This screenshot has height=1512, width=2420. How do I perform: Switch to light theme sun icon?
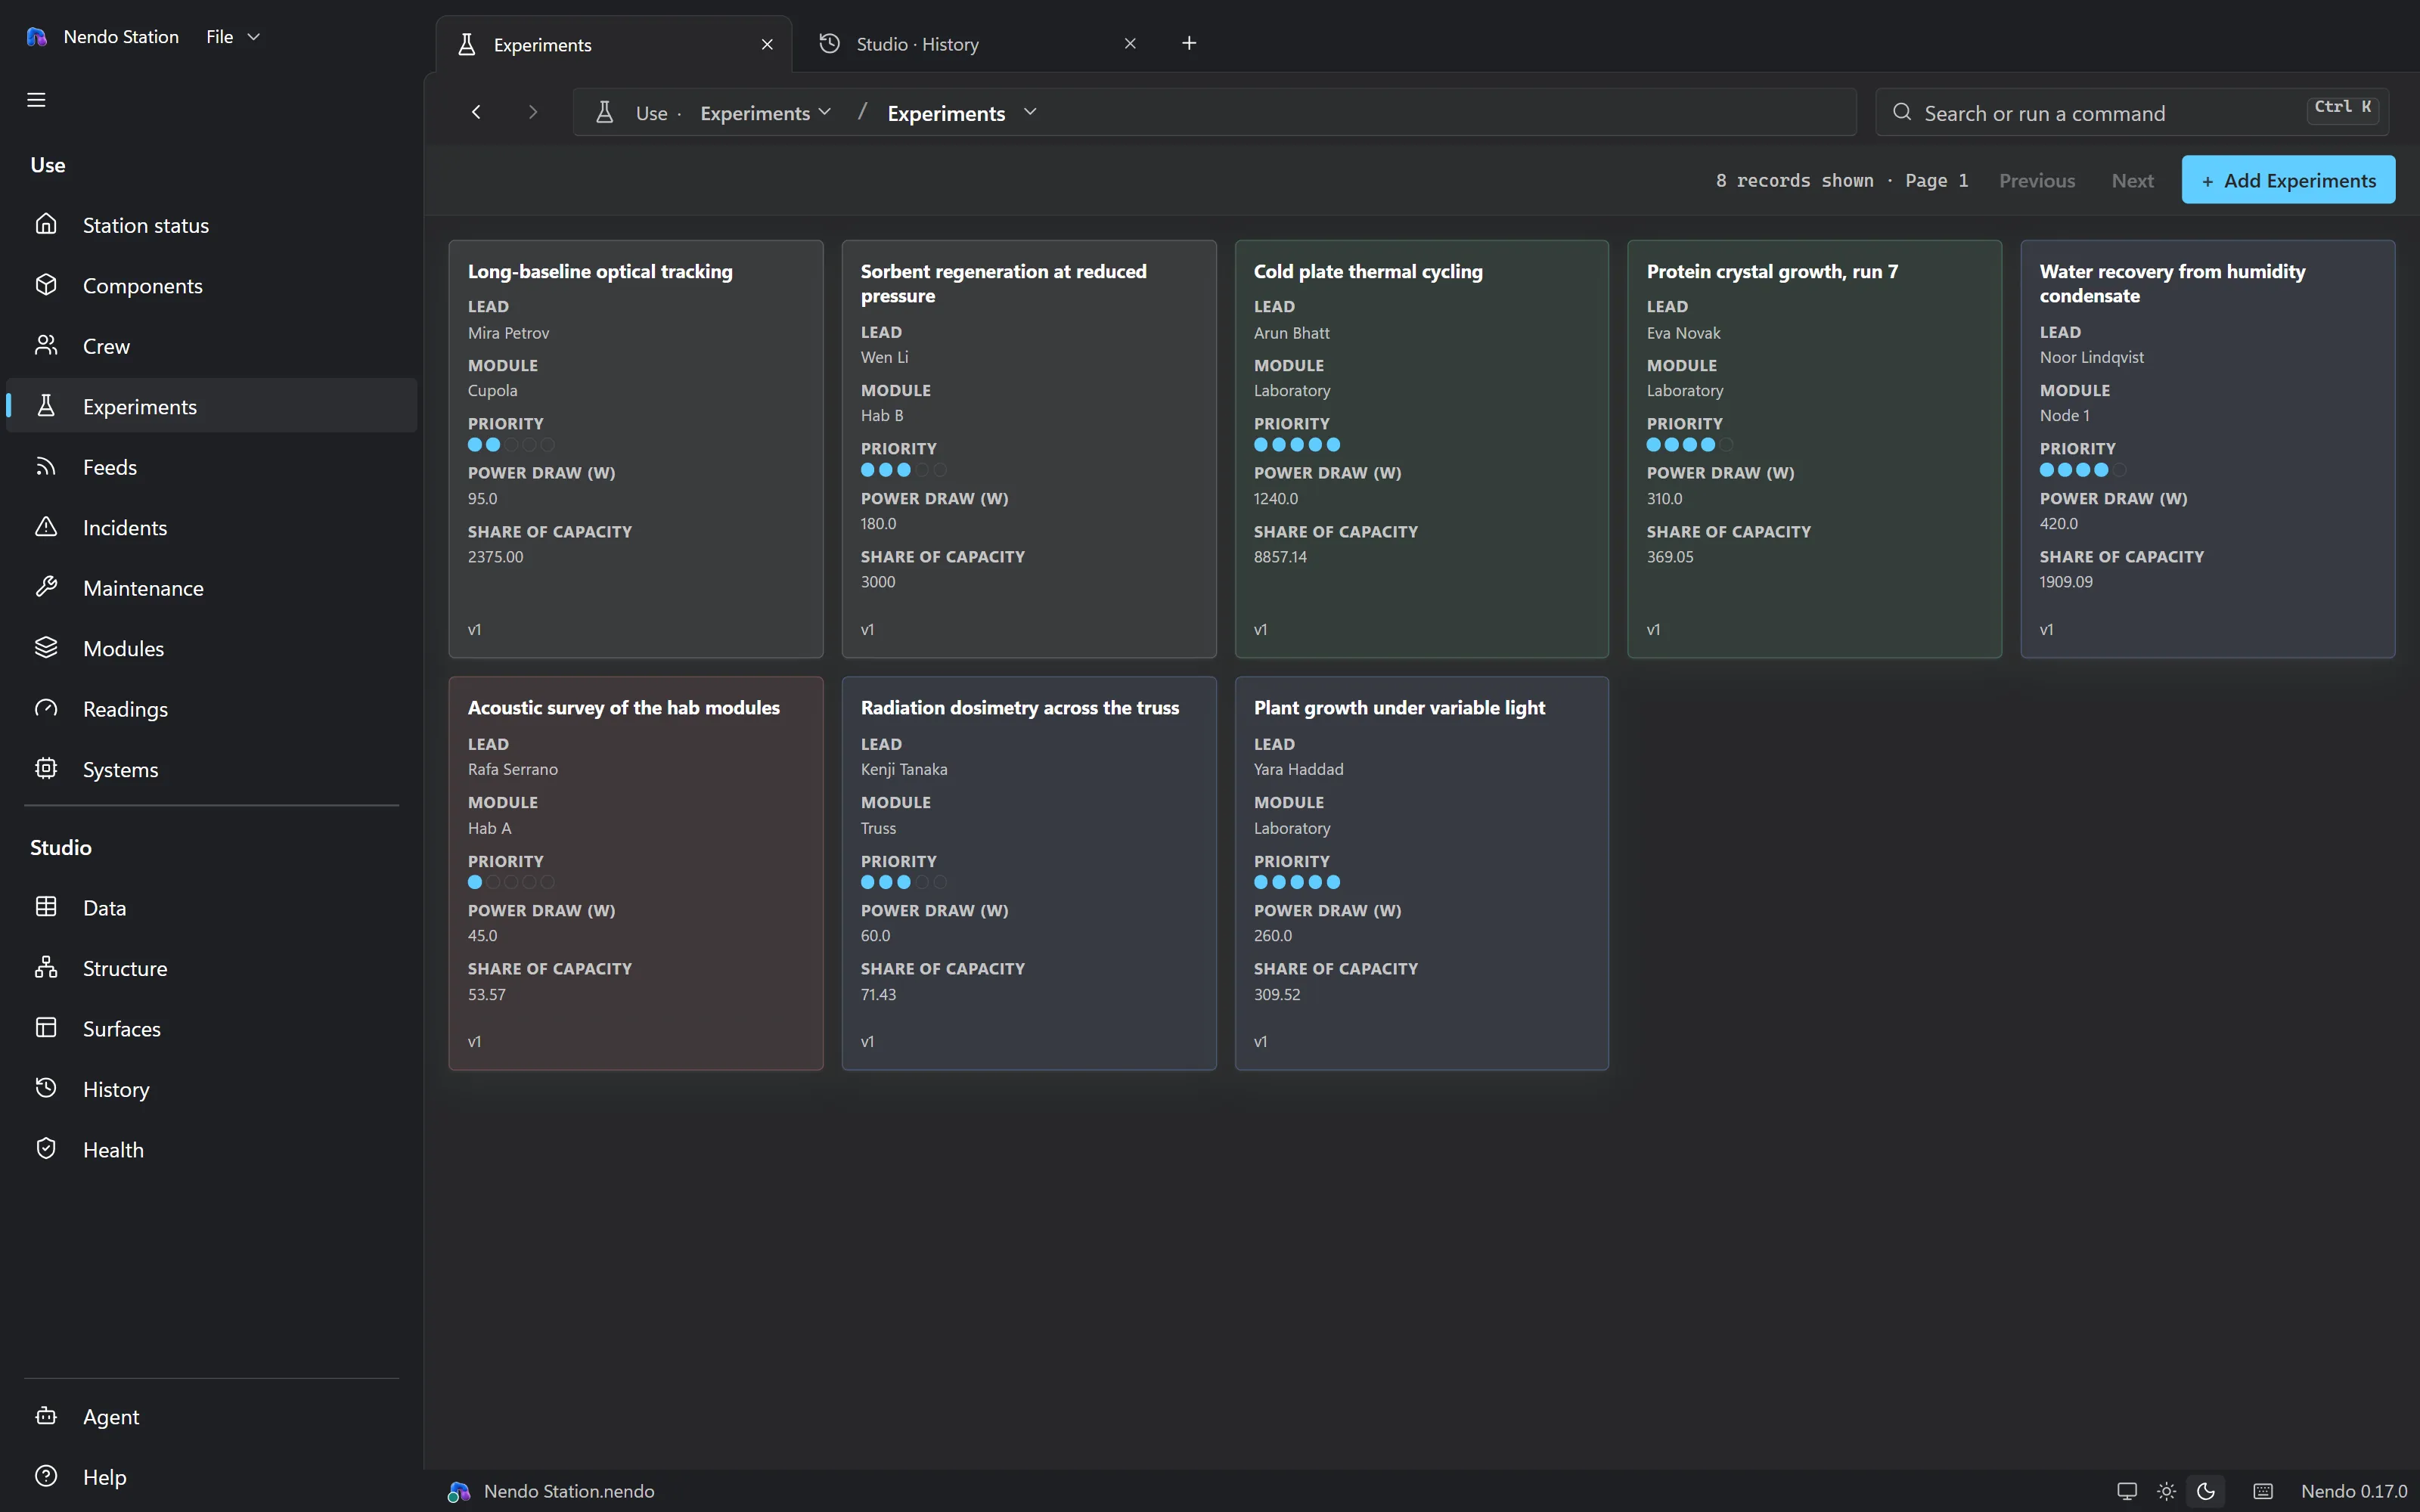point(2166,1491)
